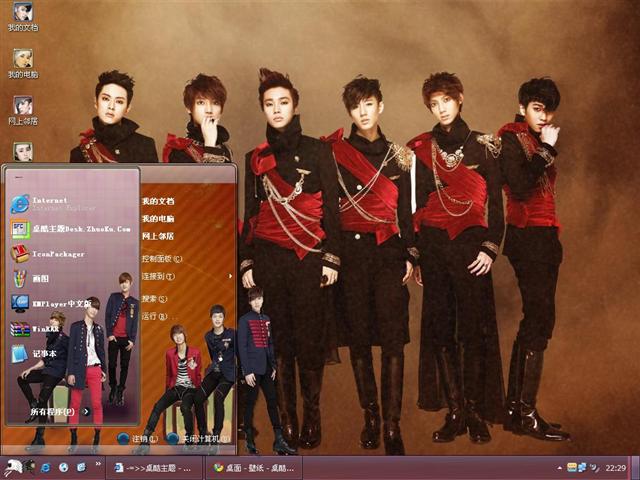Viewport: 640px width, 480px height.
Task: Open the 我的文档 desktop icon
Action: click(23, 16)
